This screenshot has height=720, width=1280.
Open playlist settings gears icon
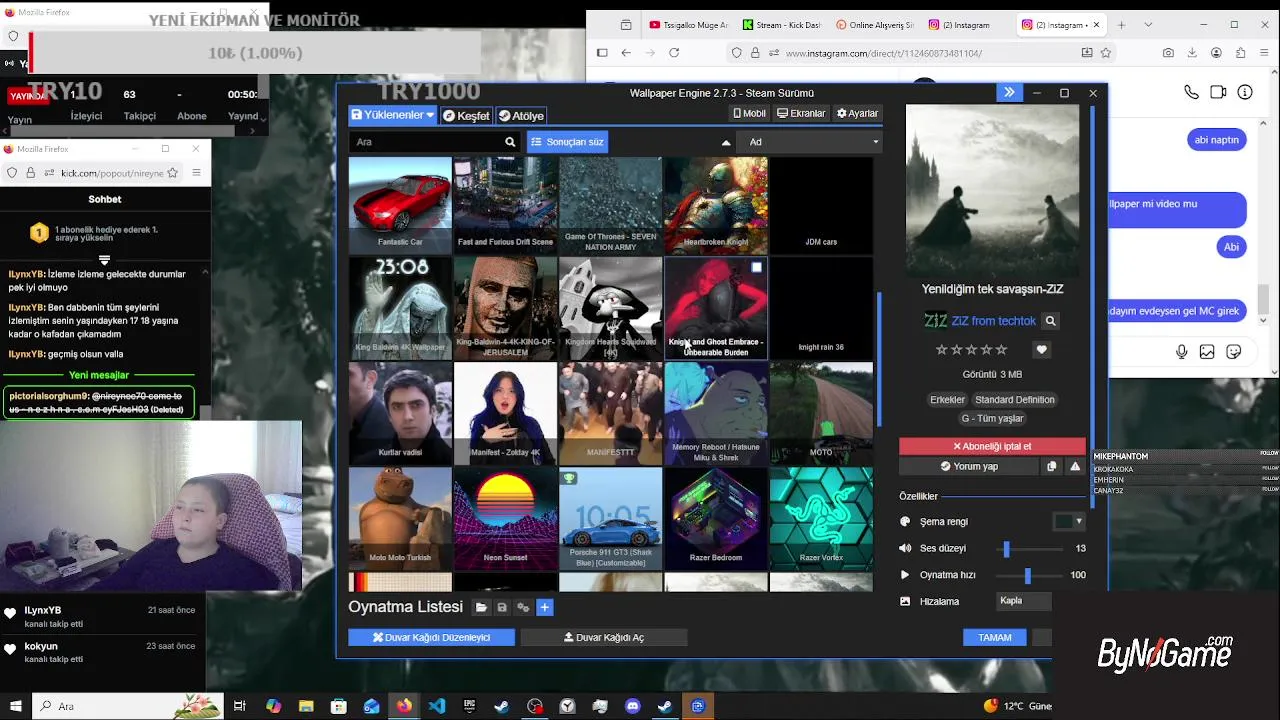point(523,607)
